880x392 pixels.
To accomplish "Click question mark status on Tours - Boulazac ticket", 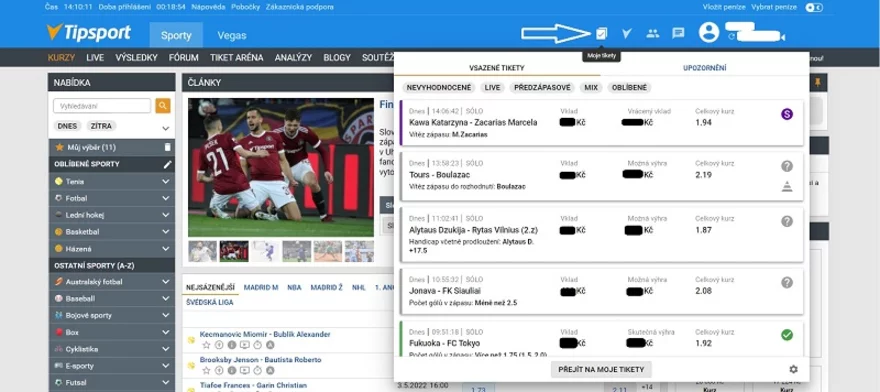I will coord(787,166).
